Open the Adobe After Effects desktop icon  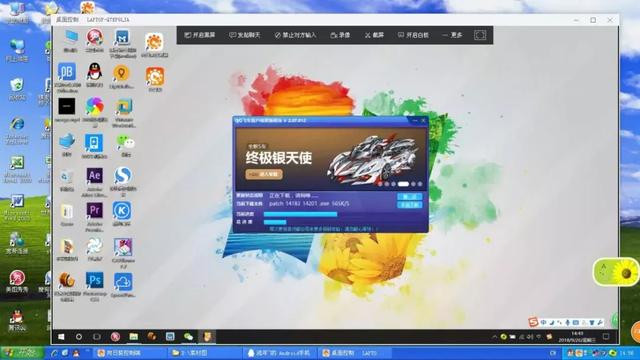94,176
